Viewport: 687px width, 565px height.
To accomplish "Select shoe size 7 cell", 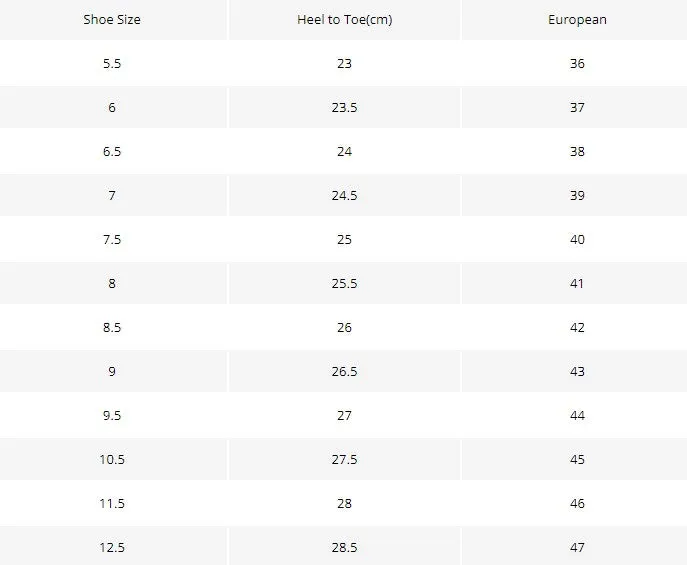I will [x=112, y=195].
